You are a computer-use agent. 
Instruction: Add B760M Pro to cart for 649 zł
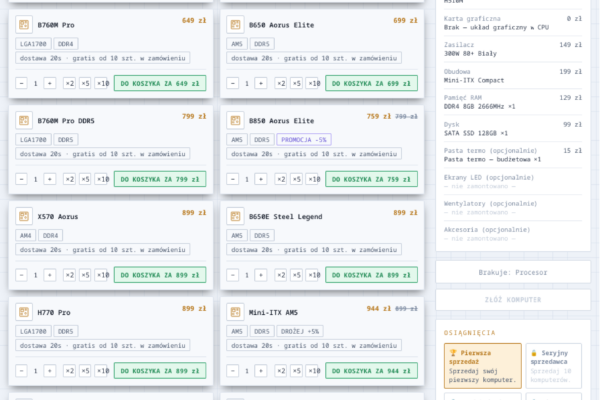pyautogui.click(x=160, y=83)
